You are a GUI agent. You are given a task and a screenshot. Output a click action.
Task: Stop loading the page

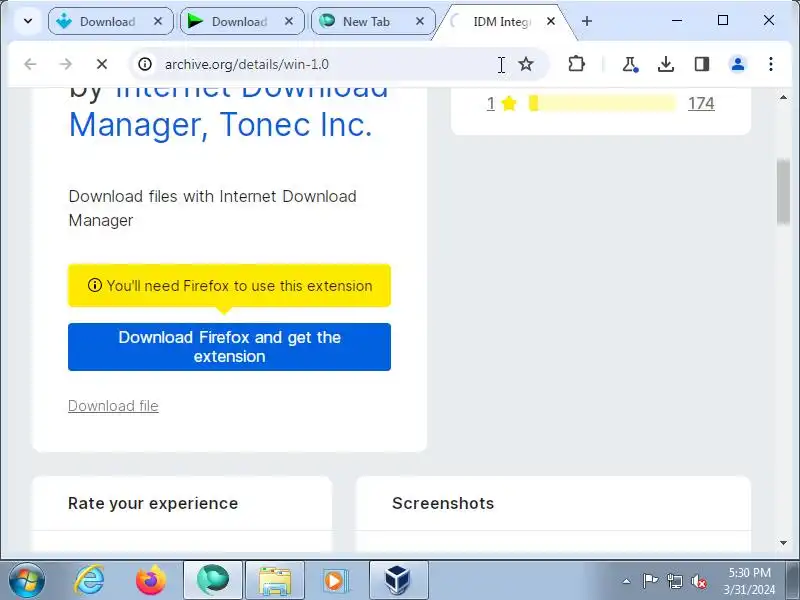click(102, 64)
